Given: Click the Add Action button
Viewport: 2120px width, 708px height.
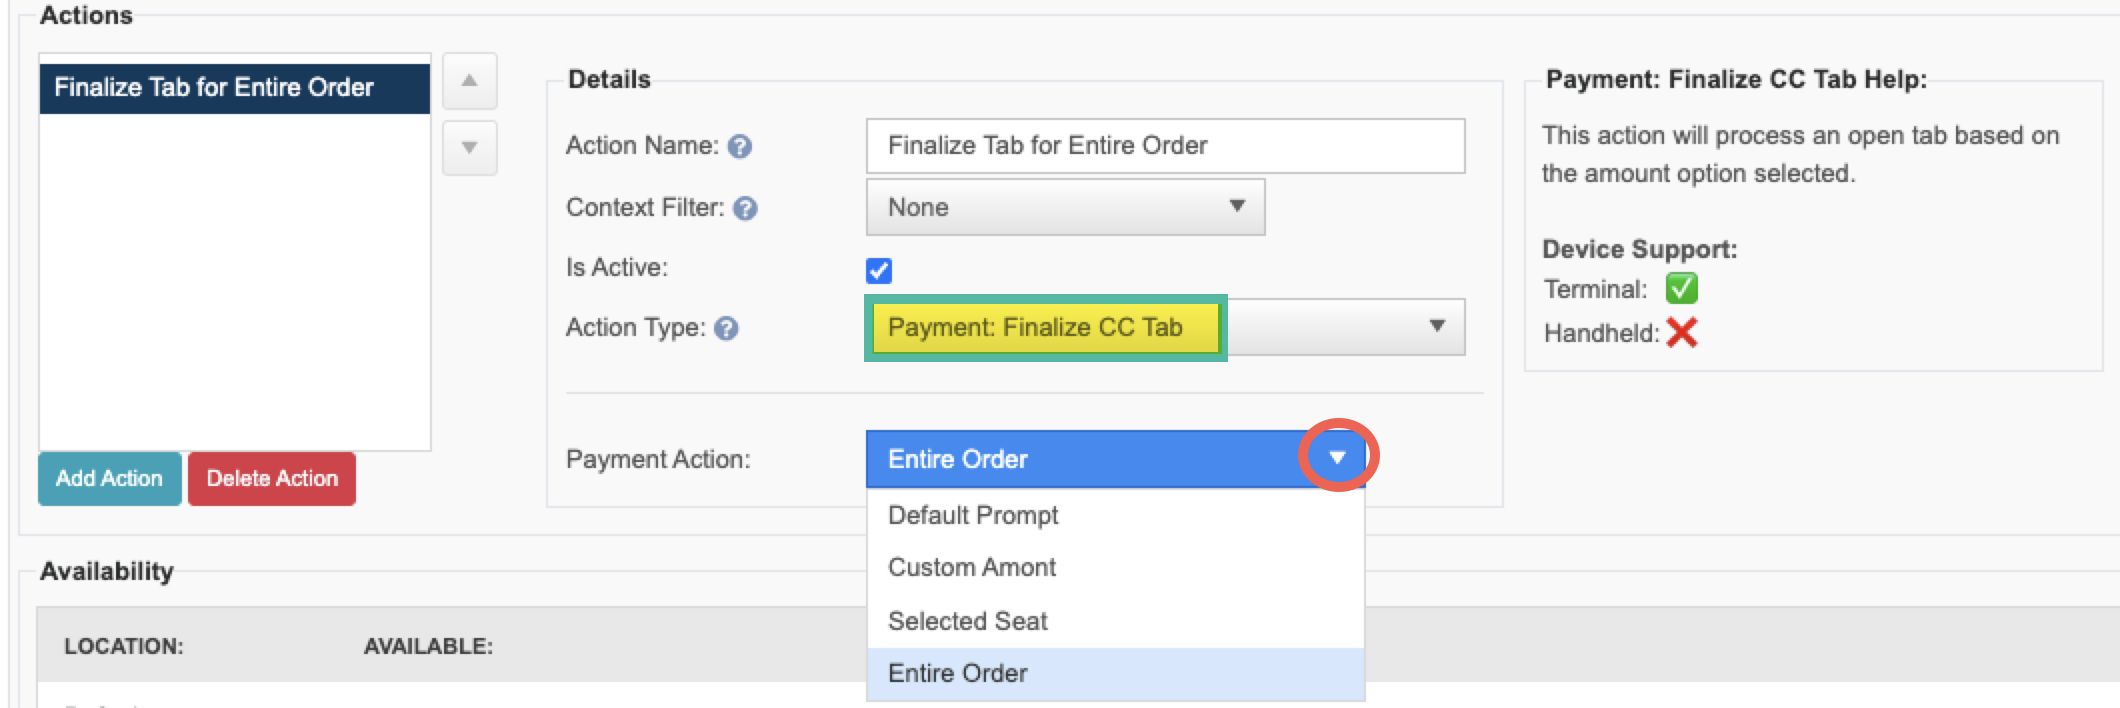Looking at the screenshot, I should click(x=110, y=478).
